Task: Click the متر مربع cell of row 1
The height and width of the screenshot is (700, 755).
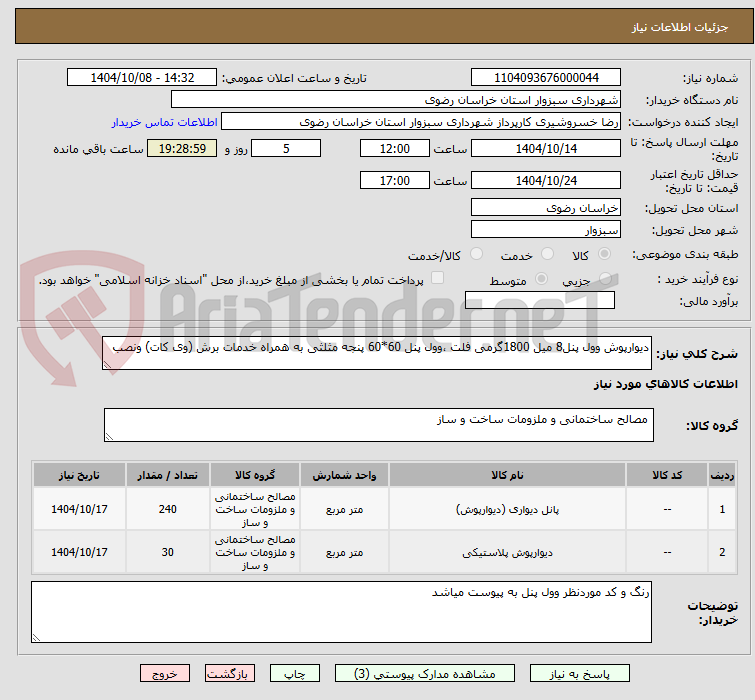Action: (344, 509)
